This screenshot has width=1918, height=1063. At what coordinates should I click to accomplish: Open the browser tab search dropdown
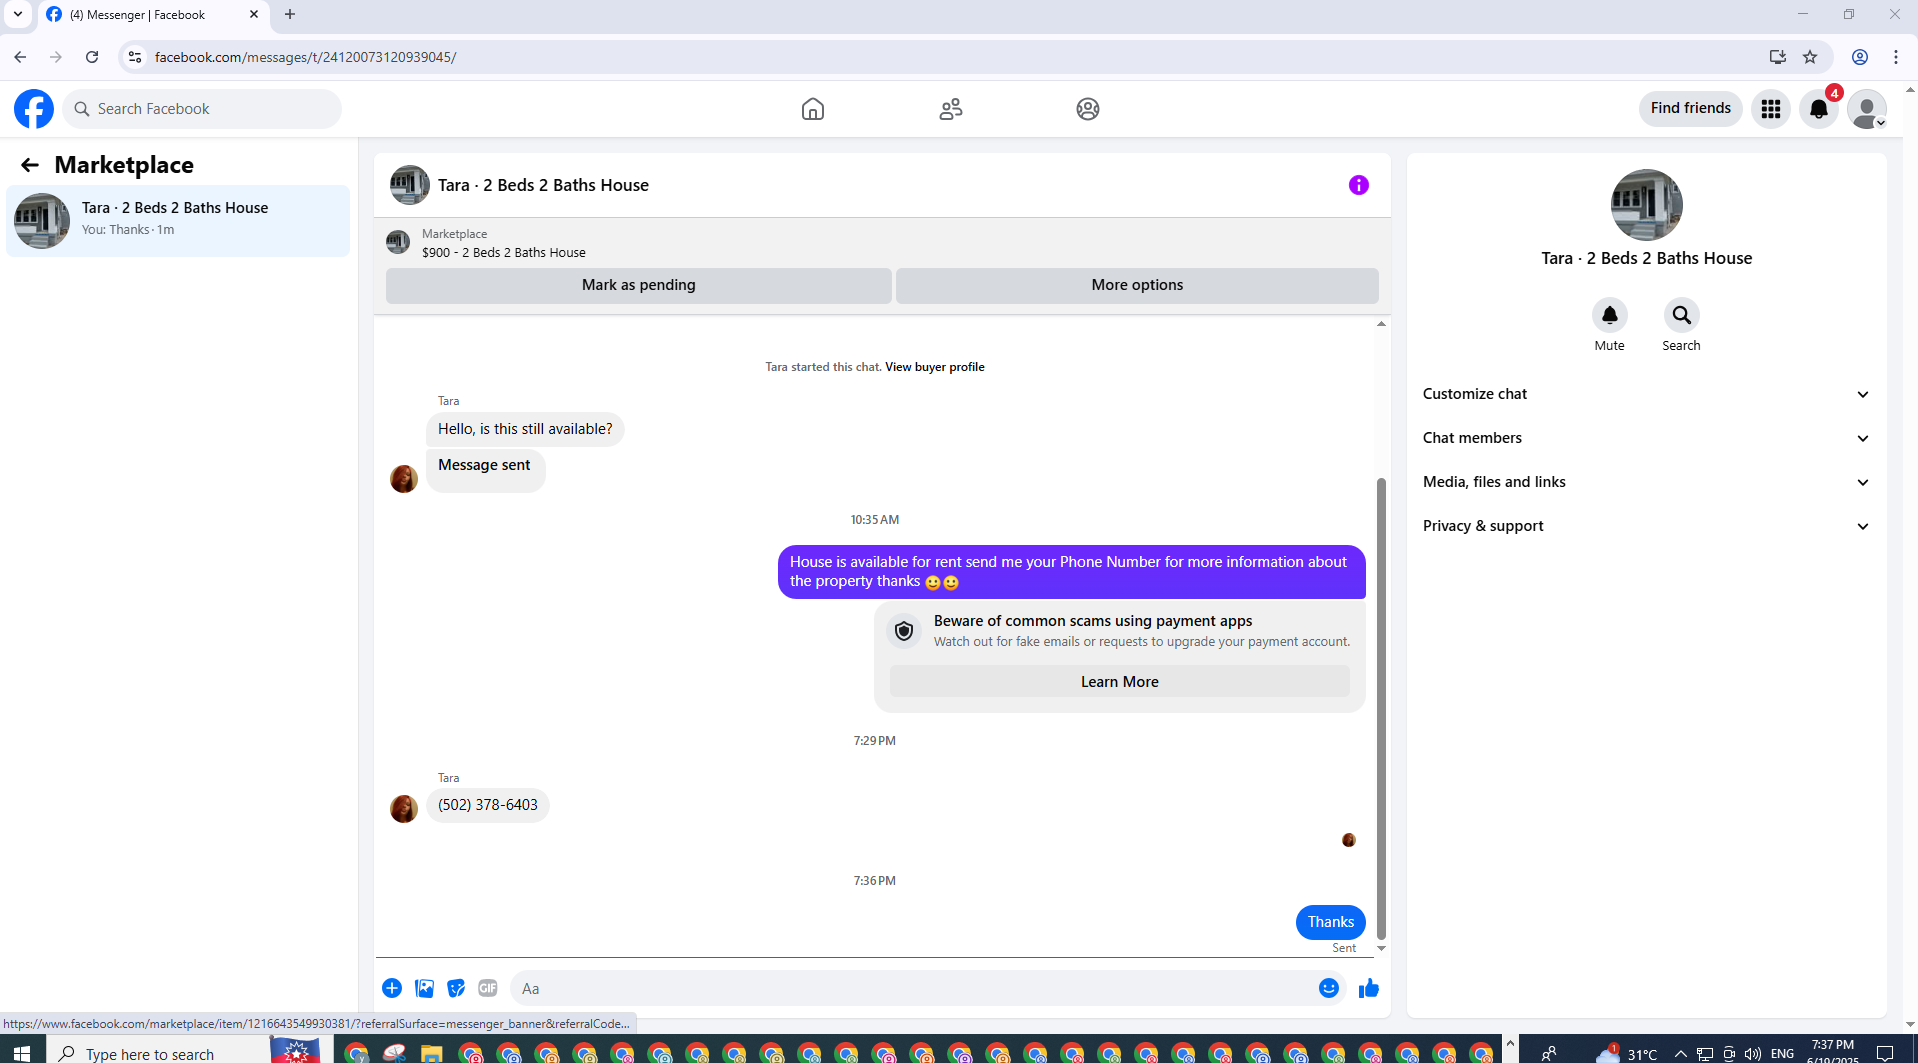[x=18, y=14]
